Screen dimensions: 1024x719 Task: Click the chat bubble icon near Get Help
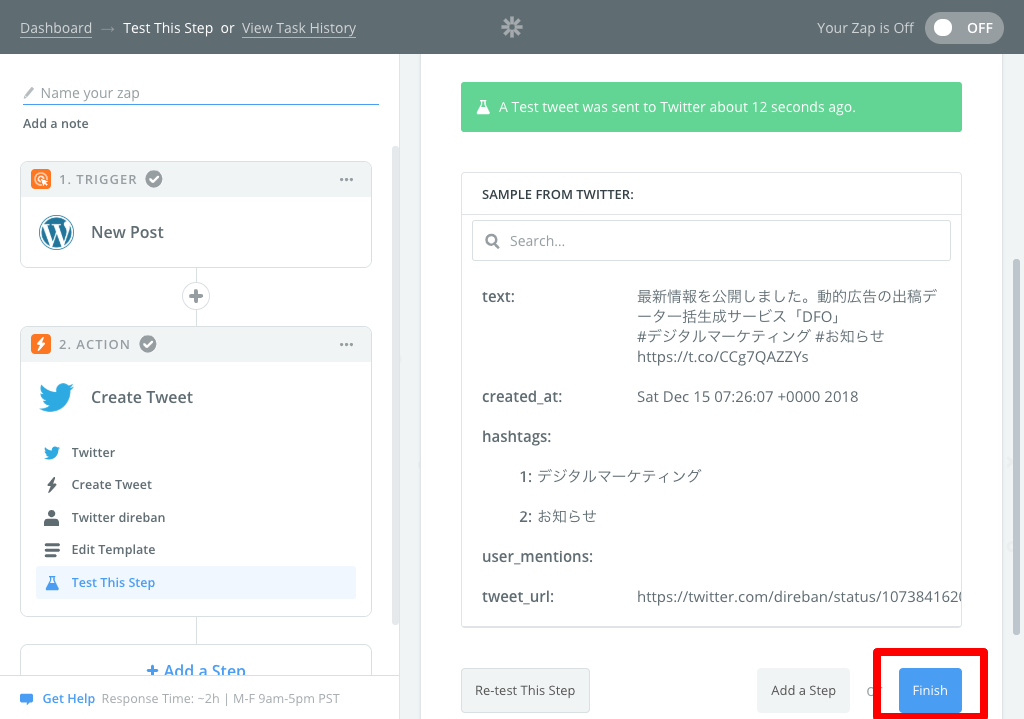[x=27, y=699]
